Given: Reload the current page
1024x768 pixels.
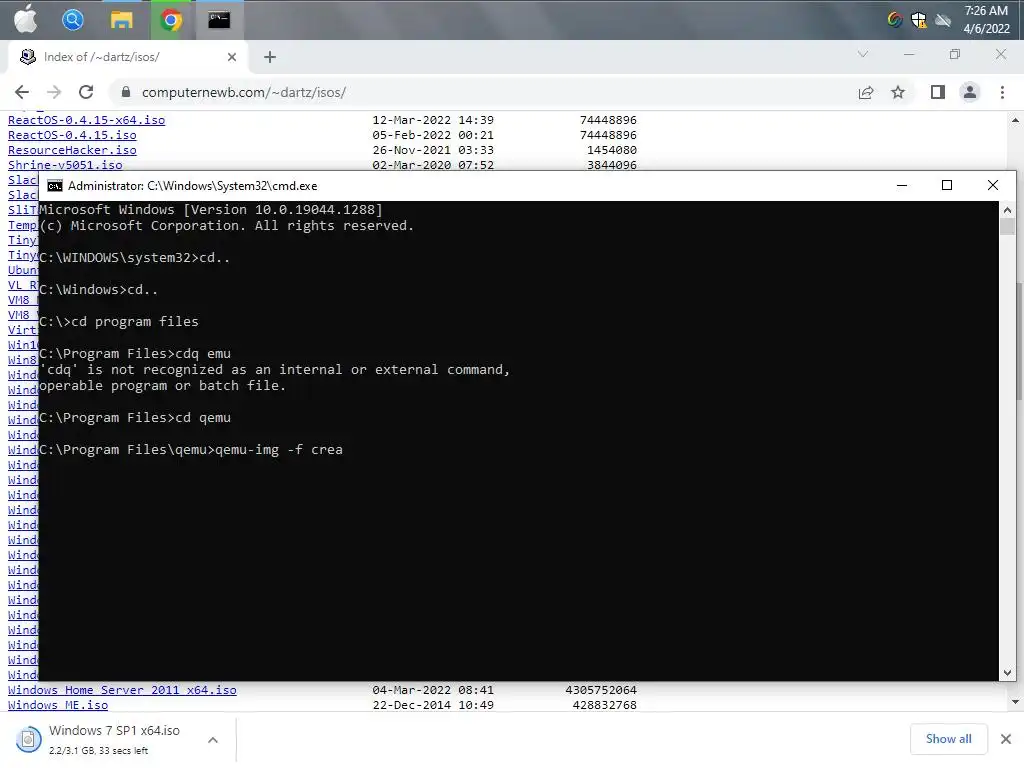Looking at the screenshot, I should [x=86, y=92].
